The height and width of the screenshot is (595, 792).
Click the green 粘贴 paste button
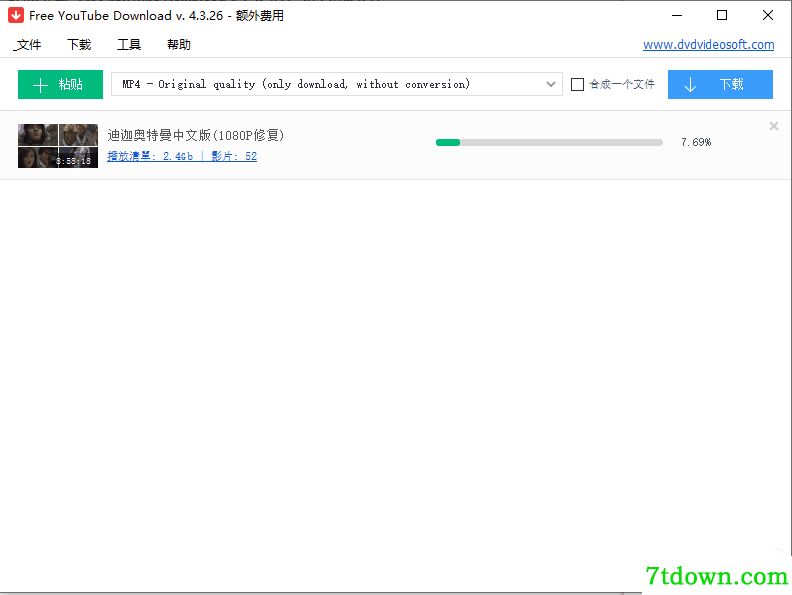(60, 84)
